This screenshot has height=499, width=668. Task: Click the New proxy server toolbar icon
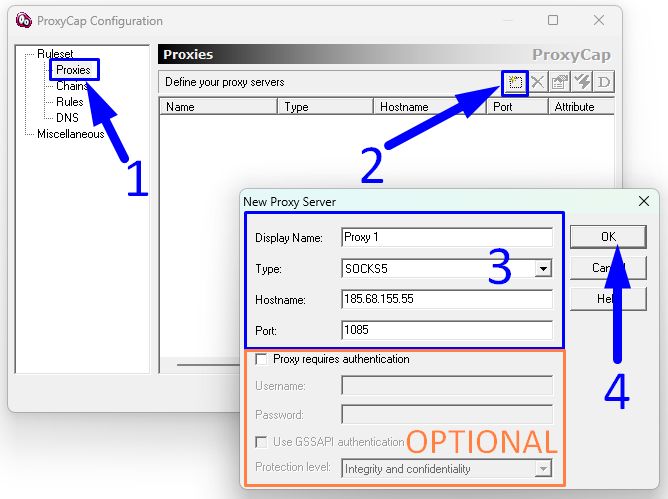(515, 82)
